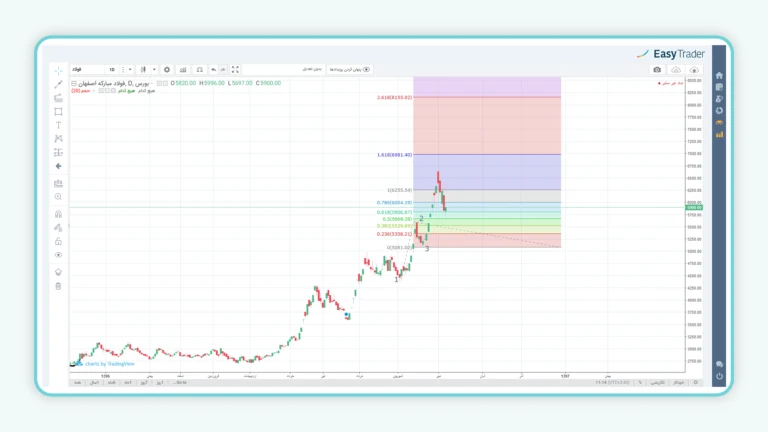Select the all-time range button

click(x=77, y=383)
